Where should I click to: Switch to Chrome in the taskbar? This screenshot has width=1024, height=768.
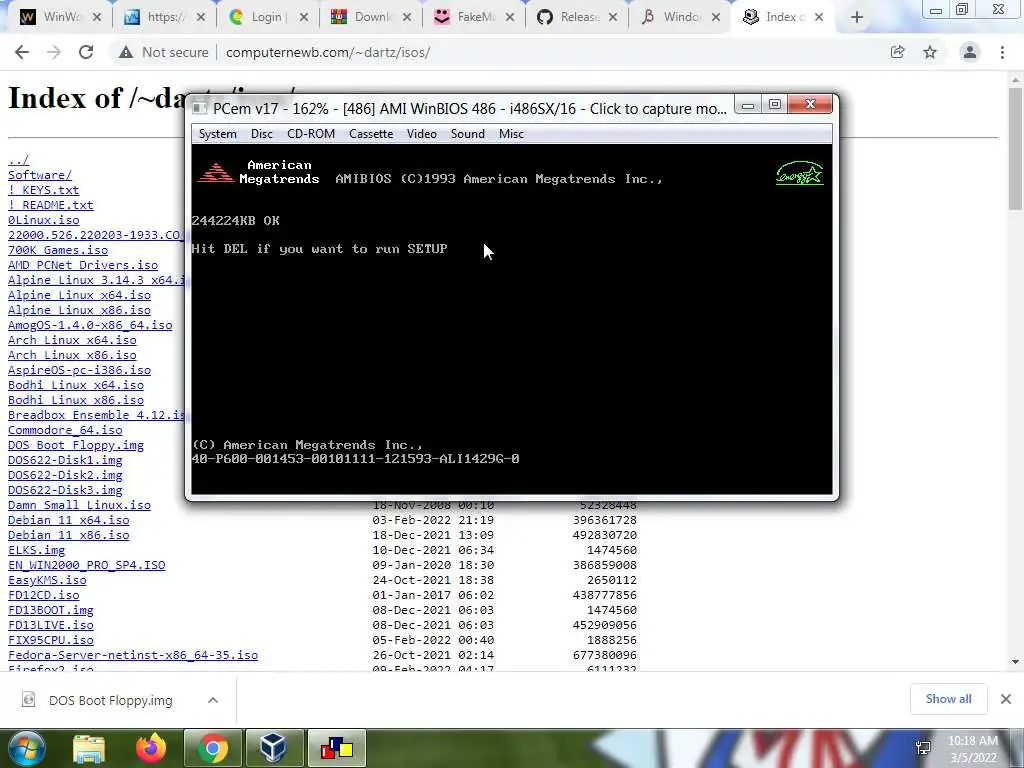(x=213, y=748)
